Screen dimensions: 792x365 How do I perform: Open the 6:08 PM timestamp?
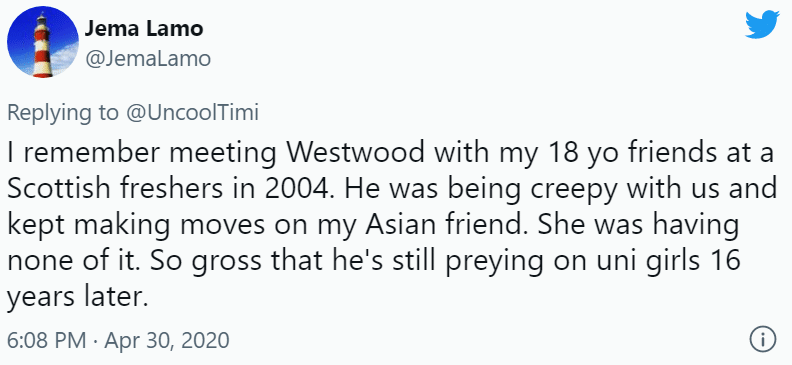pyautogui.click(x=46, y=340)
